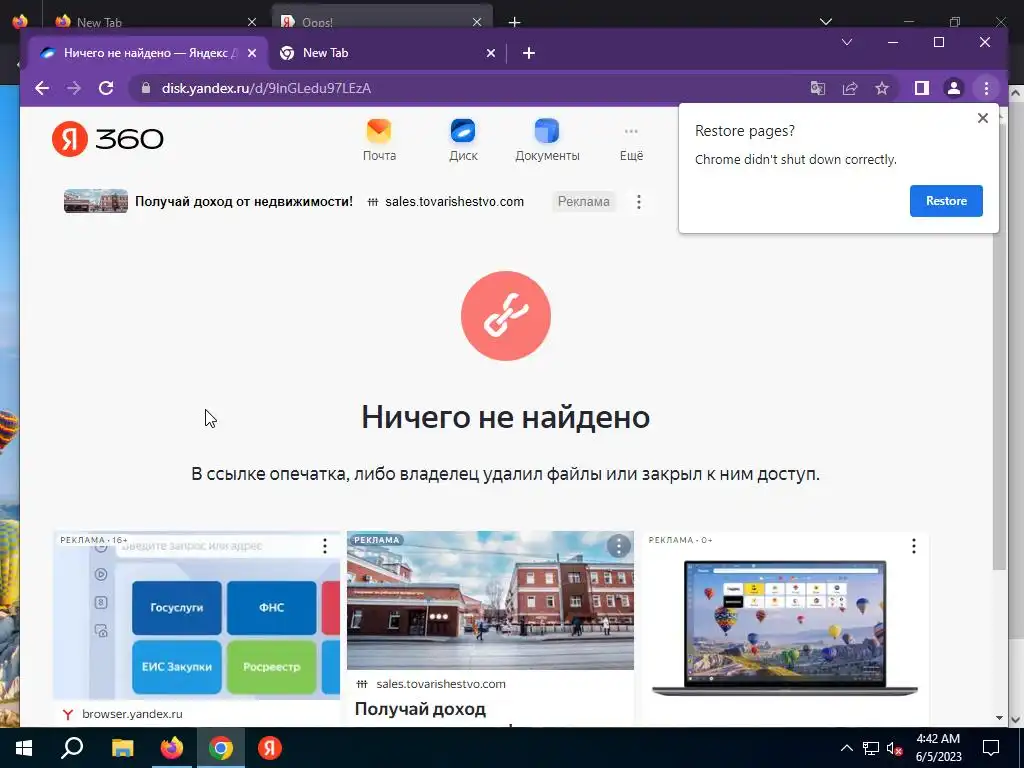Open Получай доход от недвижимости ad
This screenshot has height=768, width=1024.
[244, 201]
